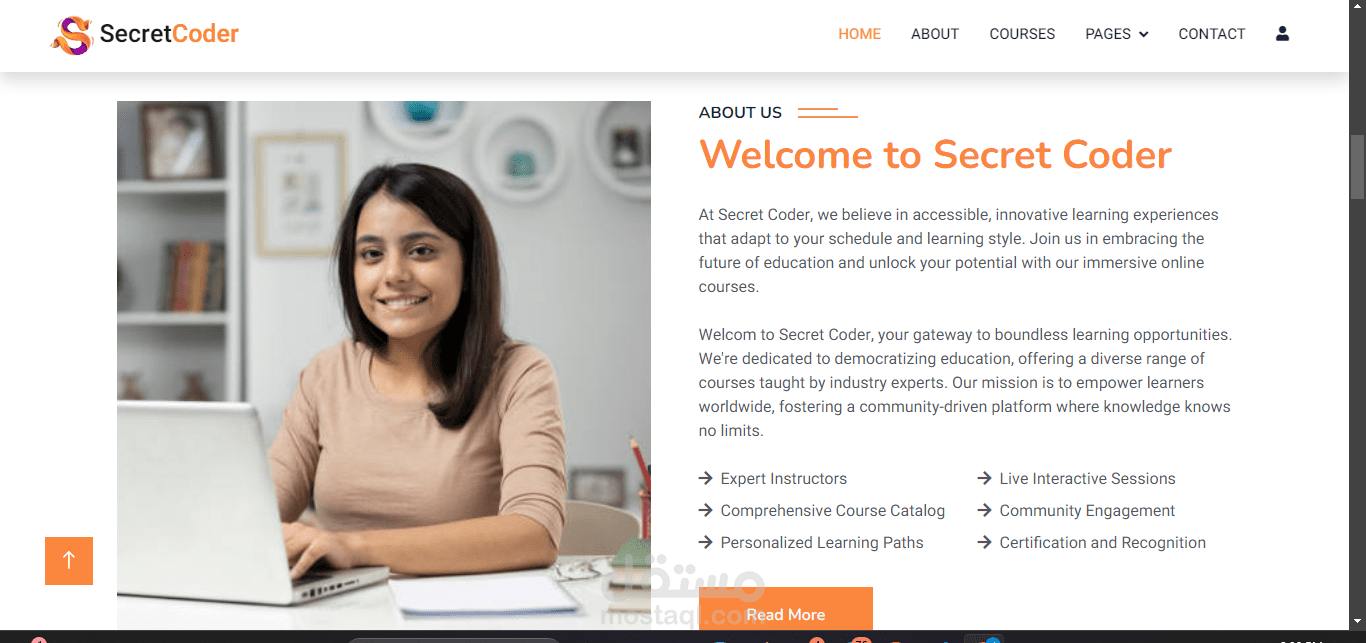Click the orange back-to-top arrow button
This screenshot has height=643, width=1366.
69,560
